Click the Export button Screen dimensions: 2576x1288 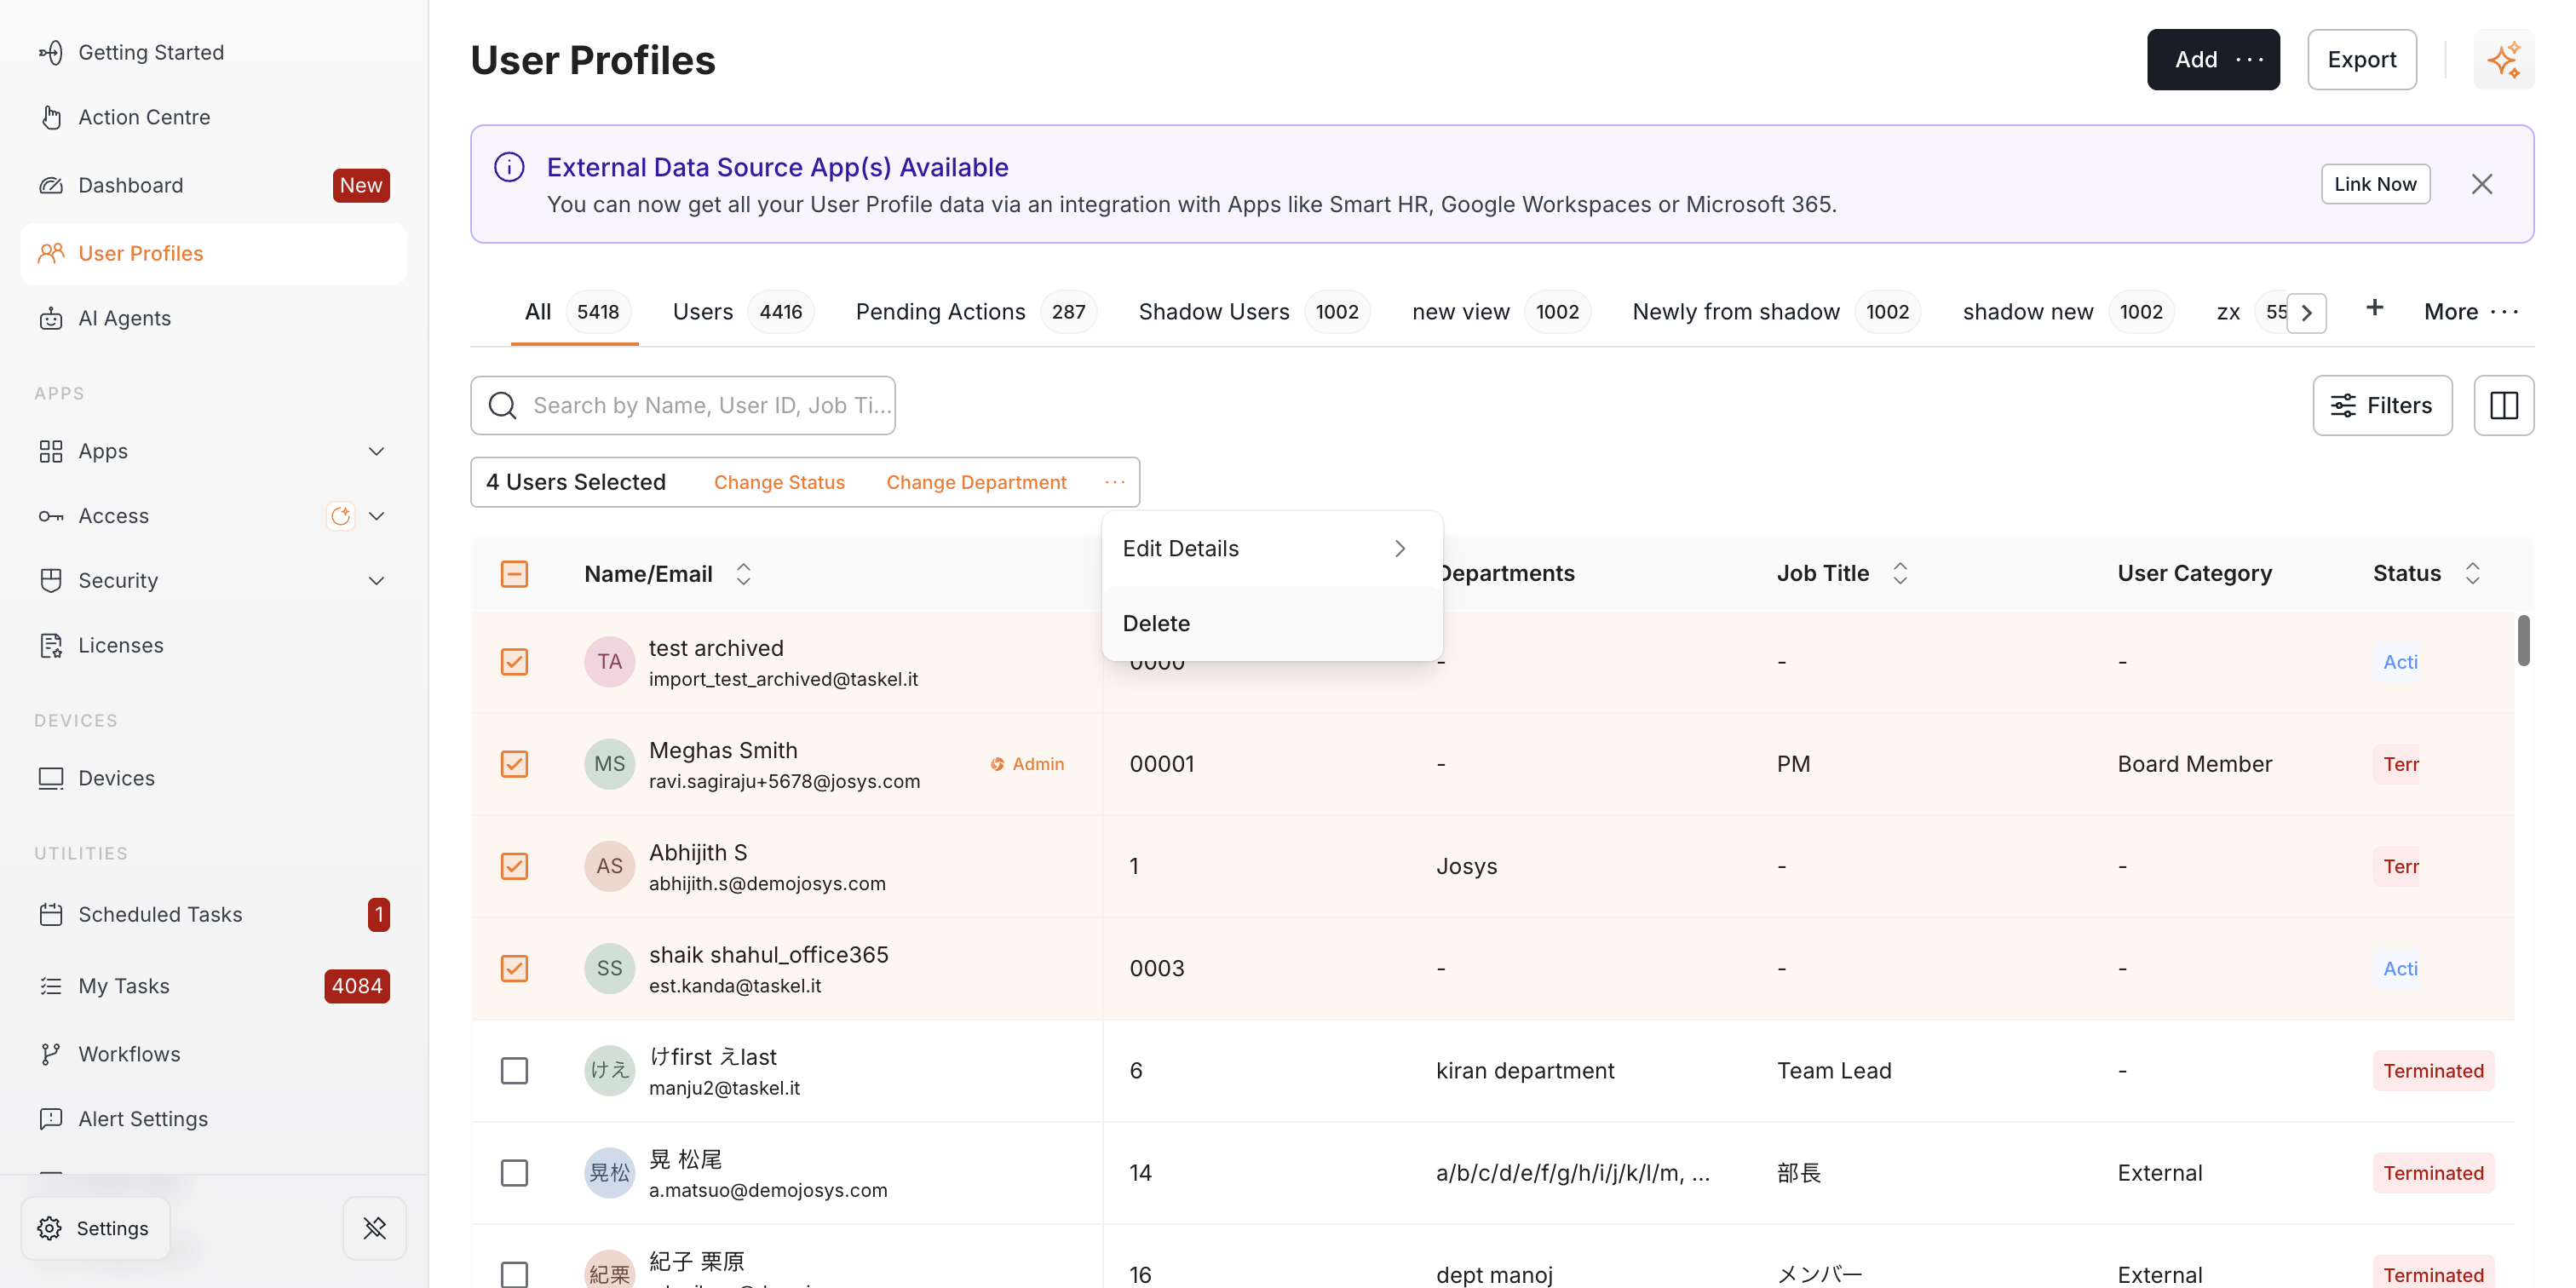coord(2361,60)
